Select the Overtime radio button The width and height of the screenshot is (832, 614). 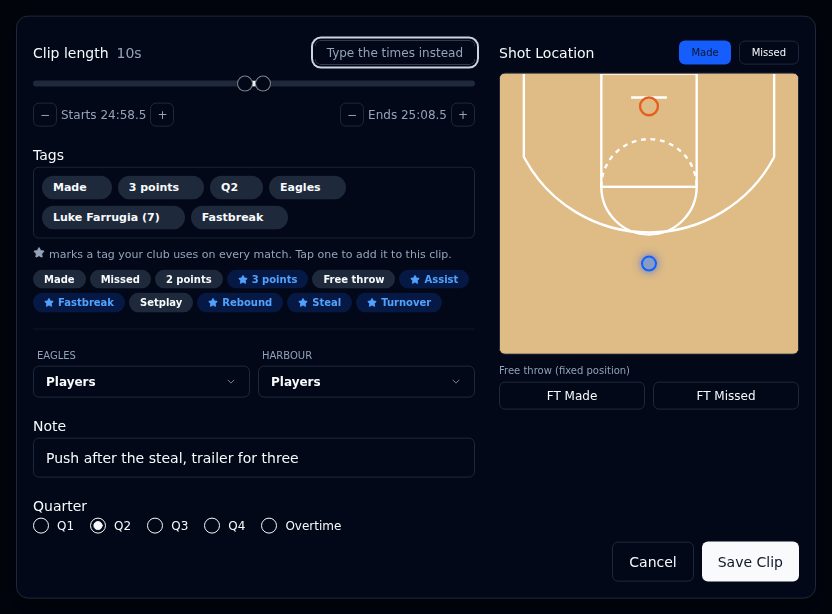pos(269,525)
